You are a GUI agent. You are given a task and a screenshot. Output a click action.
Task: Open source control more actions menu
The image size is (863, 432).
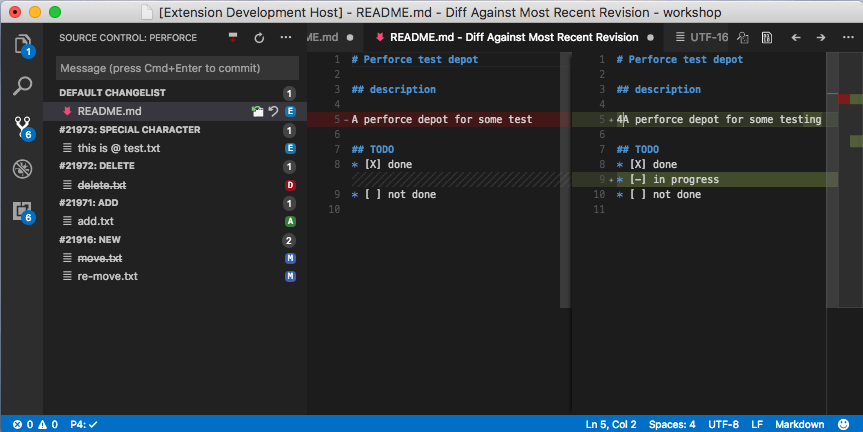[x=286, y=37]
